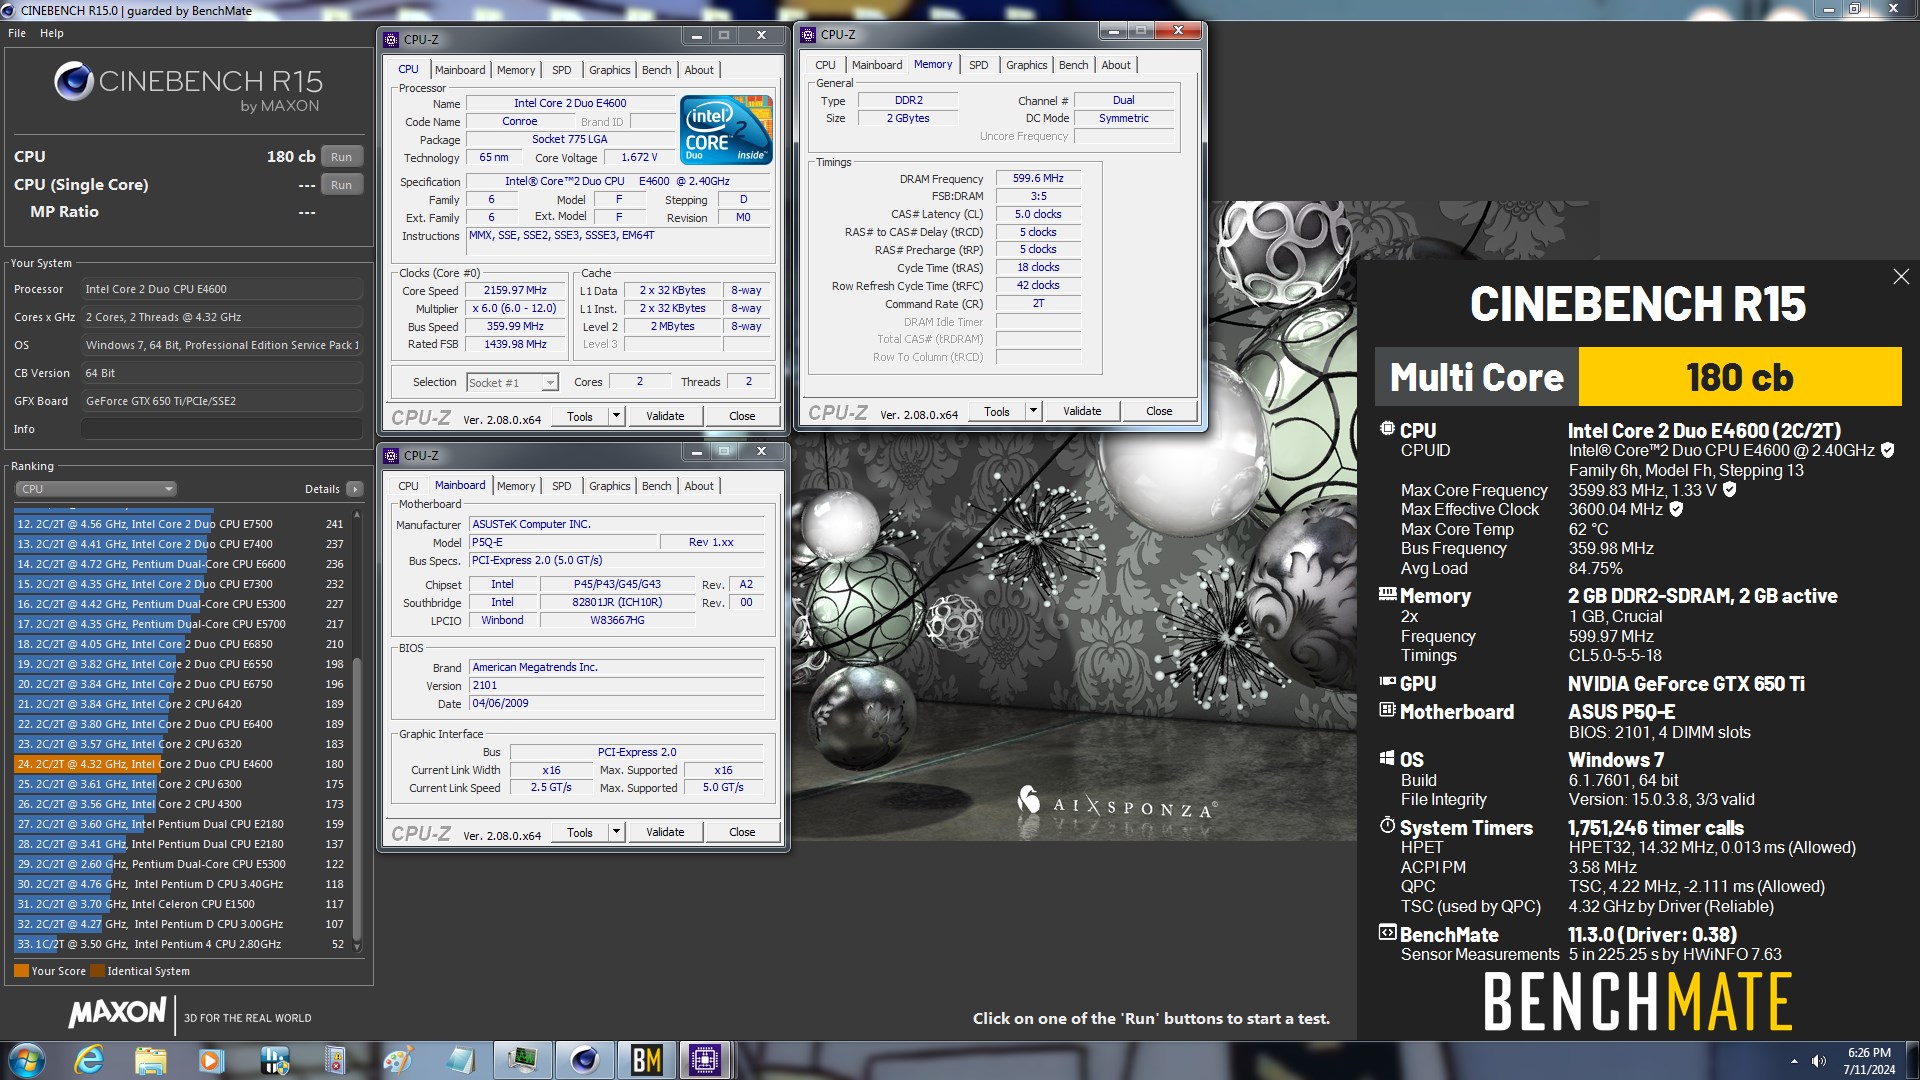Run the CPU Single Core test
Image resolution: width=1920 pixels, height=1080 pixels.
point(341,185)
